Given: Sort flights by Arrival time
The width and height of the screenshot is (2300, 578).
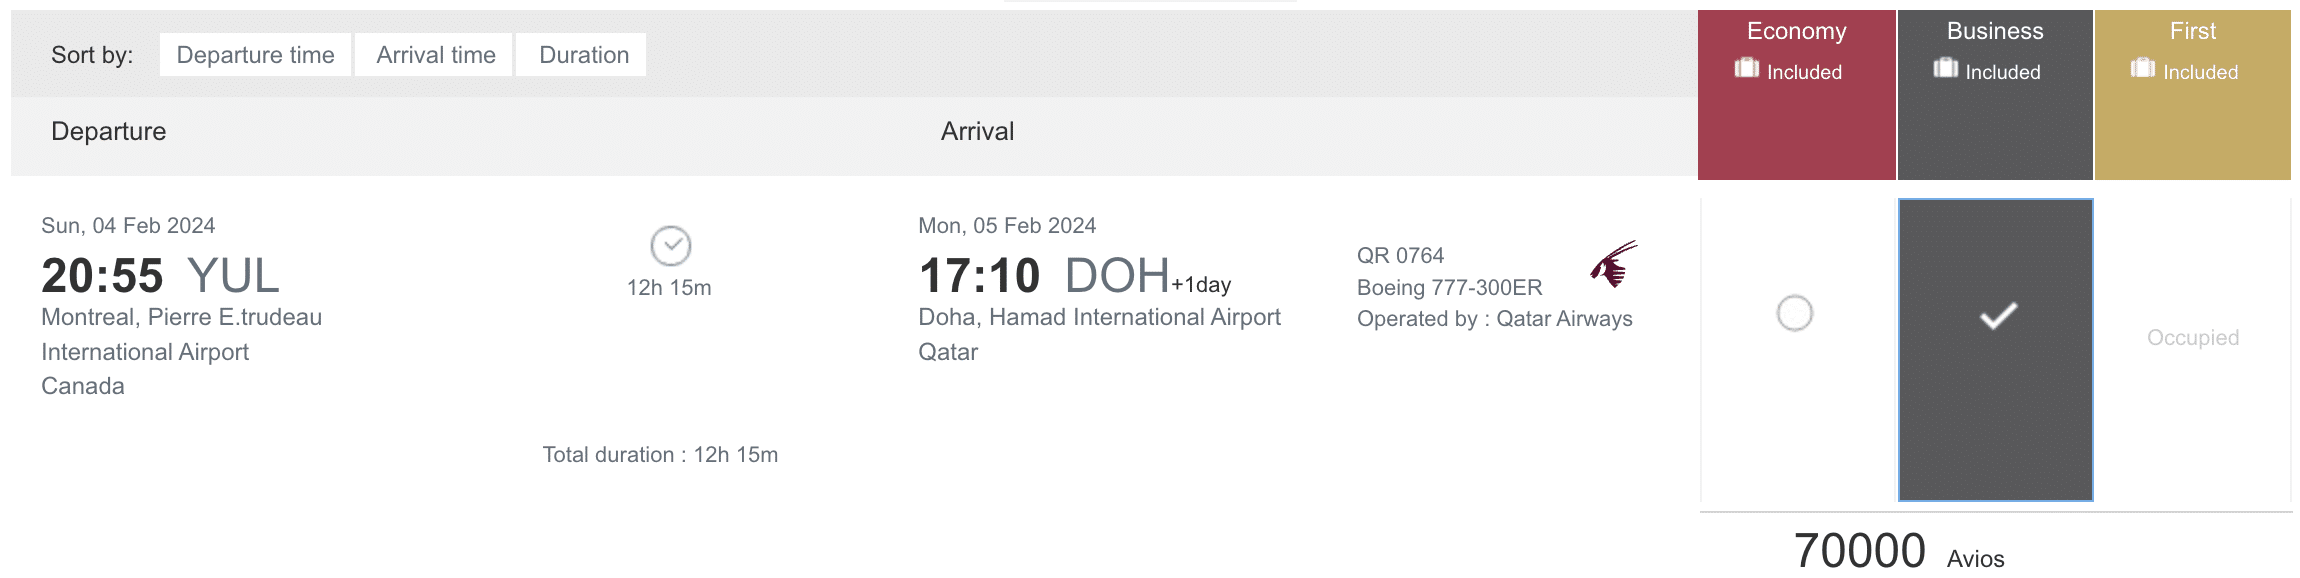Looking at the screenshot, I should 436,55.
